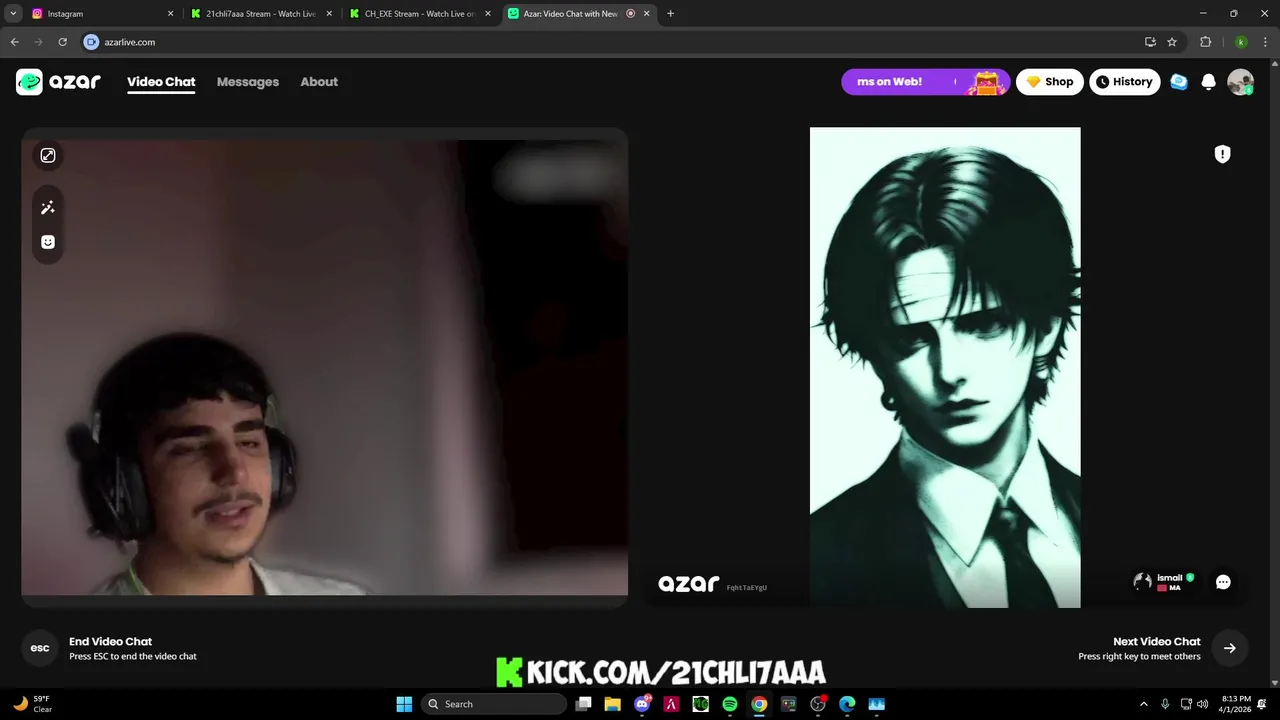Open the Chrome profile button
The image size is (1280, 720).
click(1241, 42)
